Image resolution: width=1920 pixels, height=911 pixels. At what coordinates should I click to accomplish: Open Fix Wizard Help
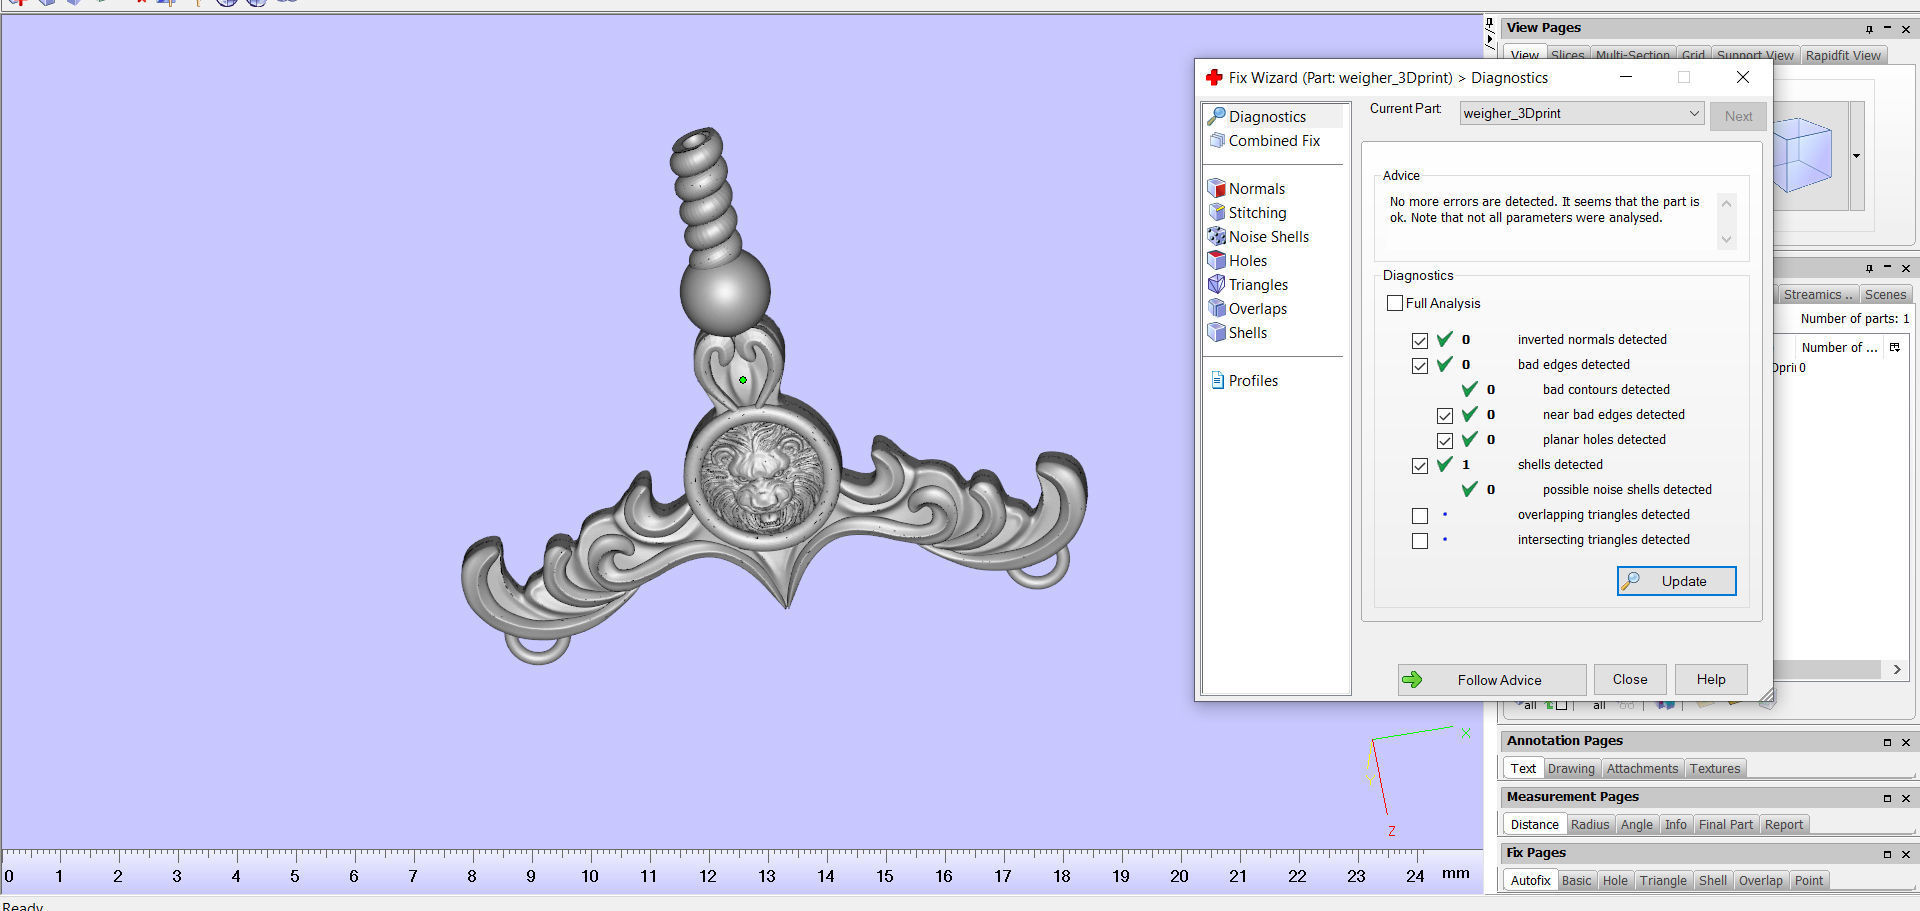[1711, 680]
